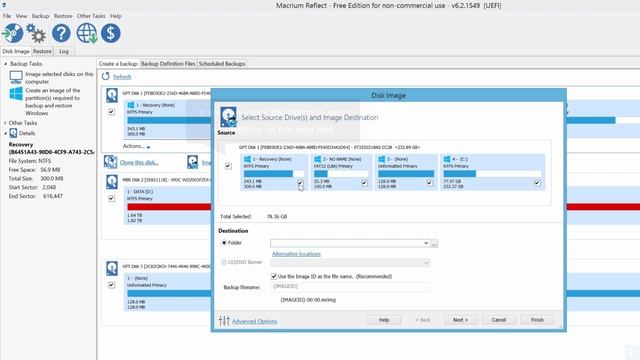Screen dimensions: 640x360
Task: Select the Folder destination radio button
Action: click(224, 242)
